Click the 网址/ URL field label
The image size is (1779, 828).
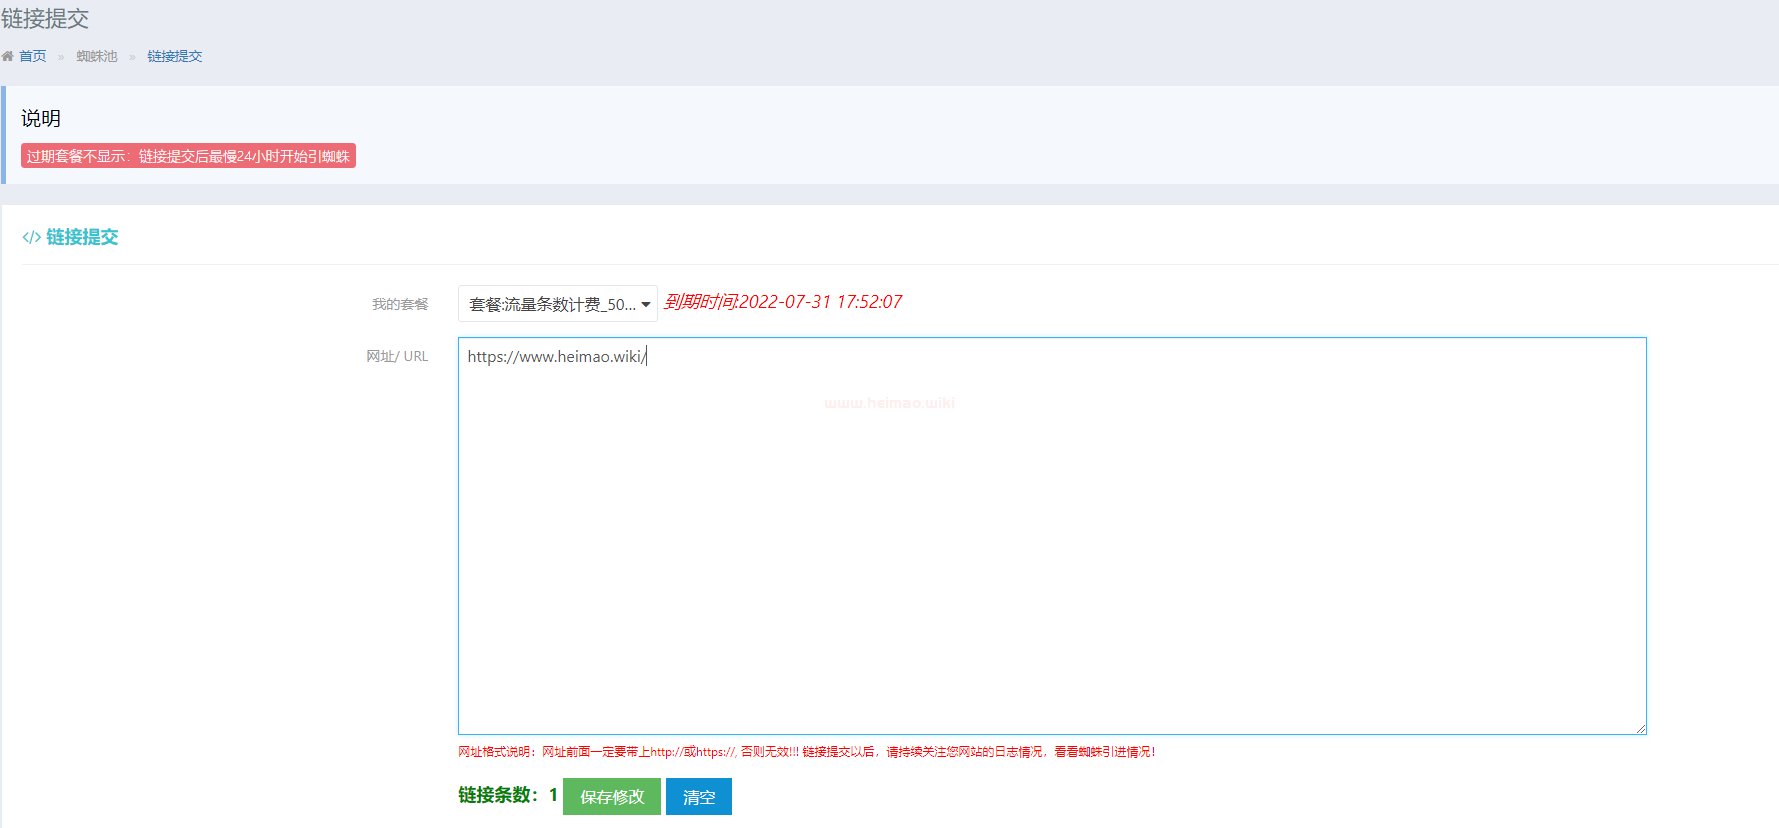click(x=397, y=356)
